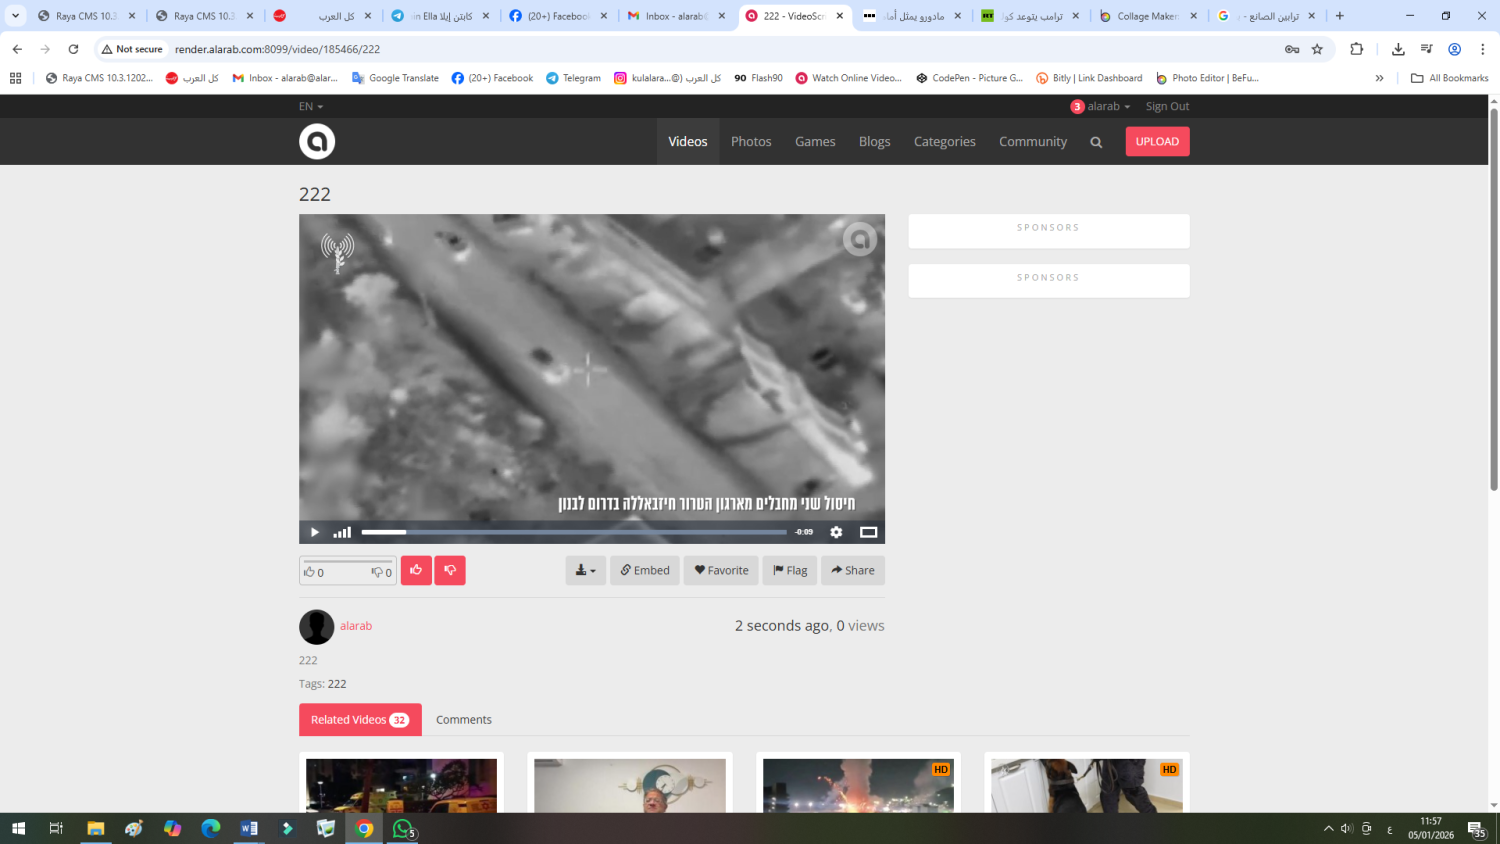Toggle Favorite for this video
This screenshot has width=1500, height=844.
coord(721,570)
